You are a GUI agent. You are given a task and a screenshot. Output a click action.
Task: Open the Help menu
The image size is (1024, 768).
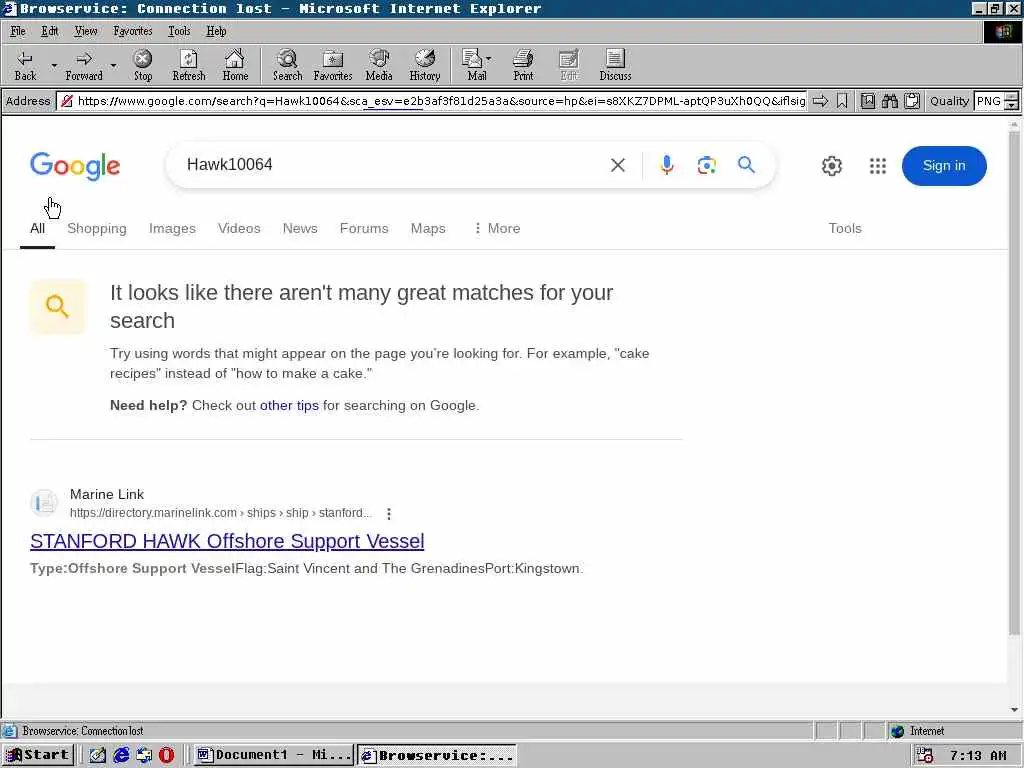[216, 31]
